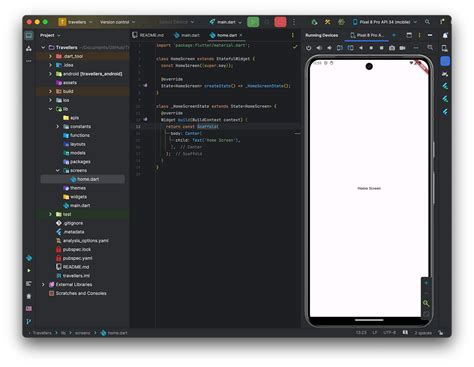Click the red Stop button

tap(280, 22)
